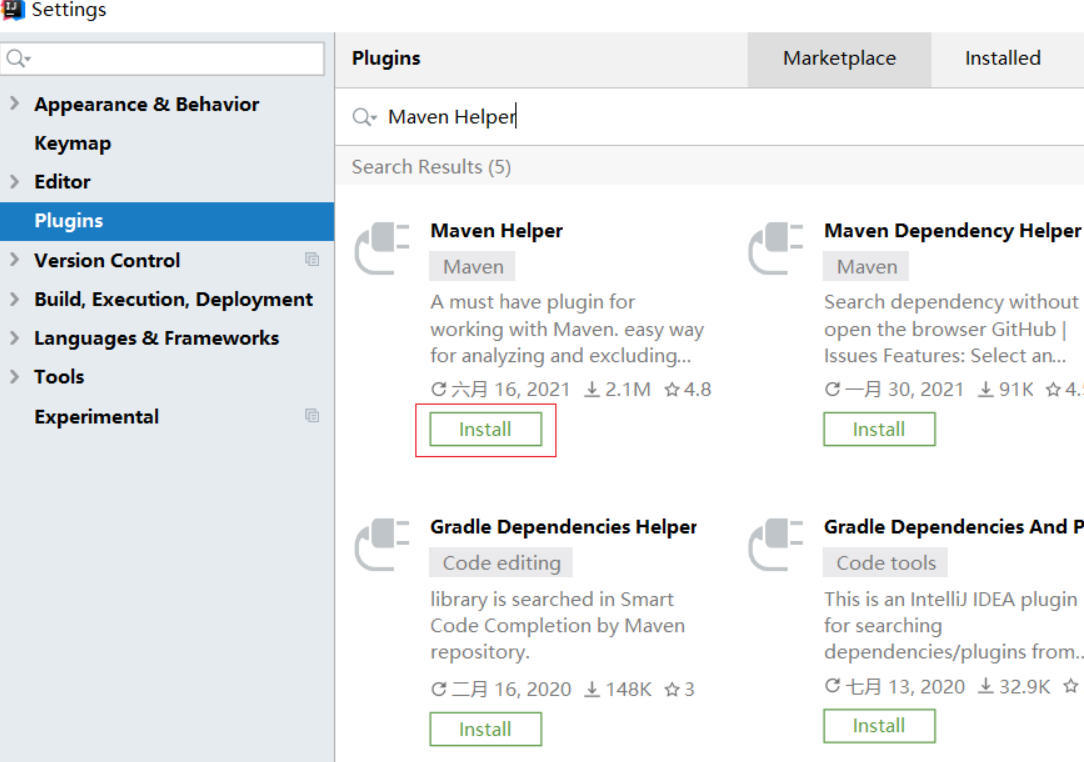Screen dimensions: 1084x762
Task: Expand the Version Control settings node
Action: click(x=15, y=260)
